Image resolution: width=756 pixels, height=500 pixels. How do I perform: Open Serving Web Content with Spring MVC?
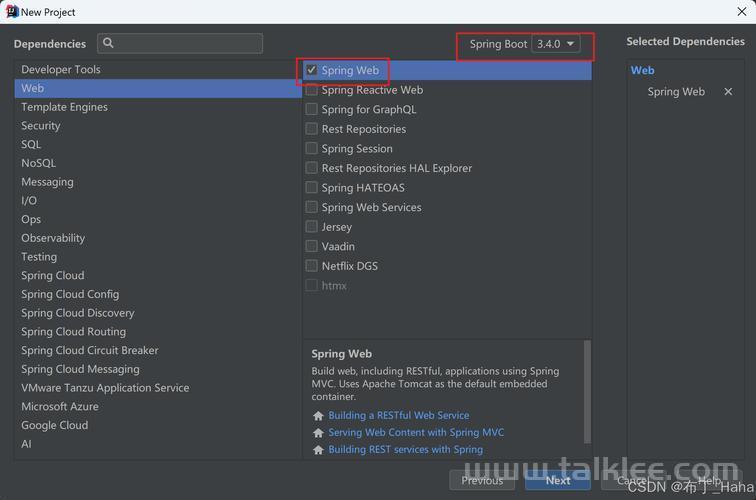pos(416,432)
